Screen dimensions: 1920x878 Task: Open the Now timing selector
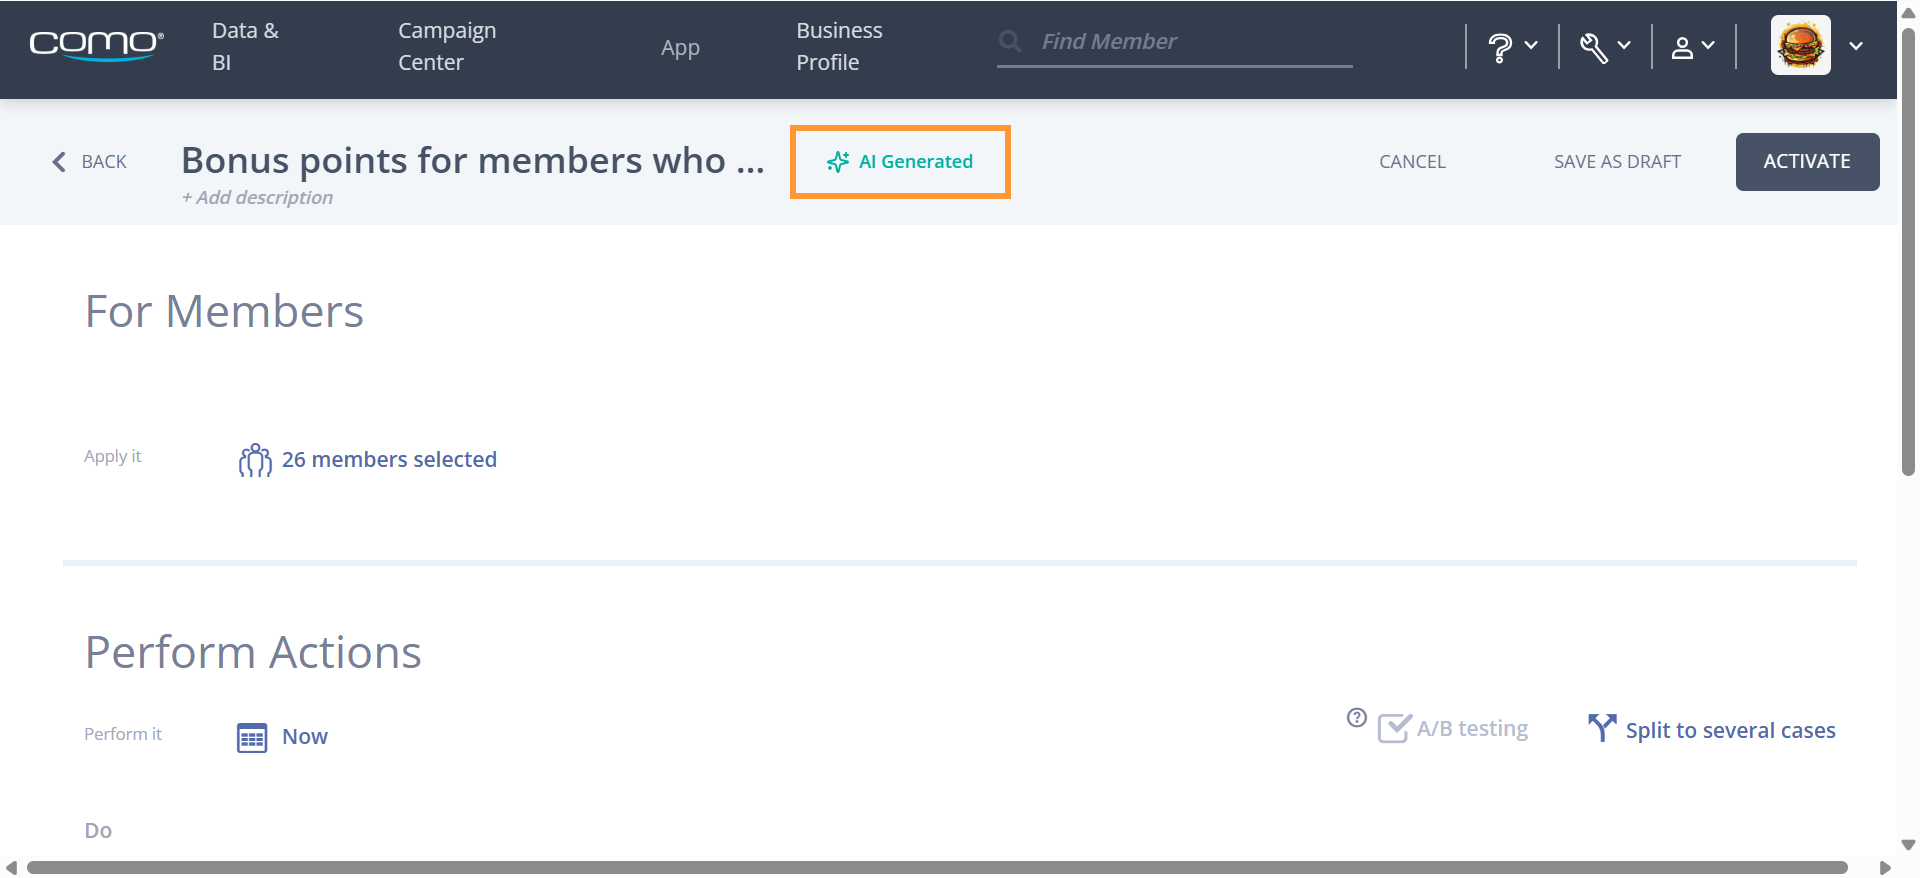(x=305, y=737)
